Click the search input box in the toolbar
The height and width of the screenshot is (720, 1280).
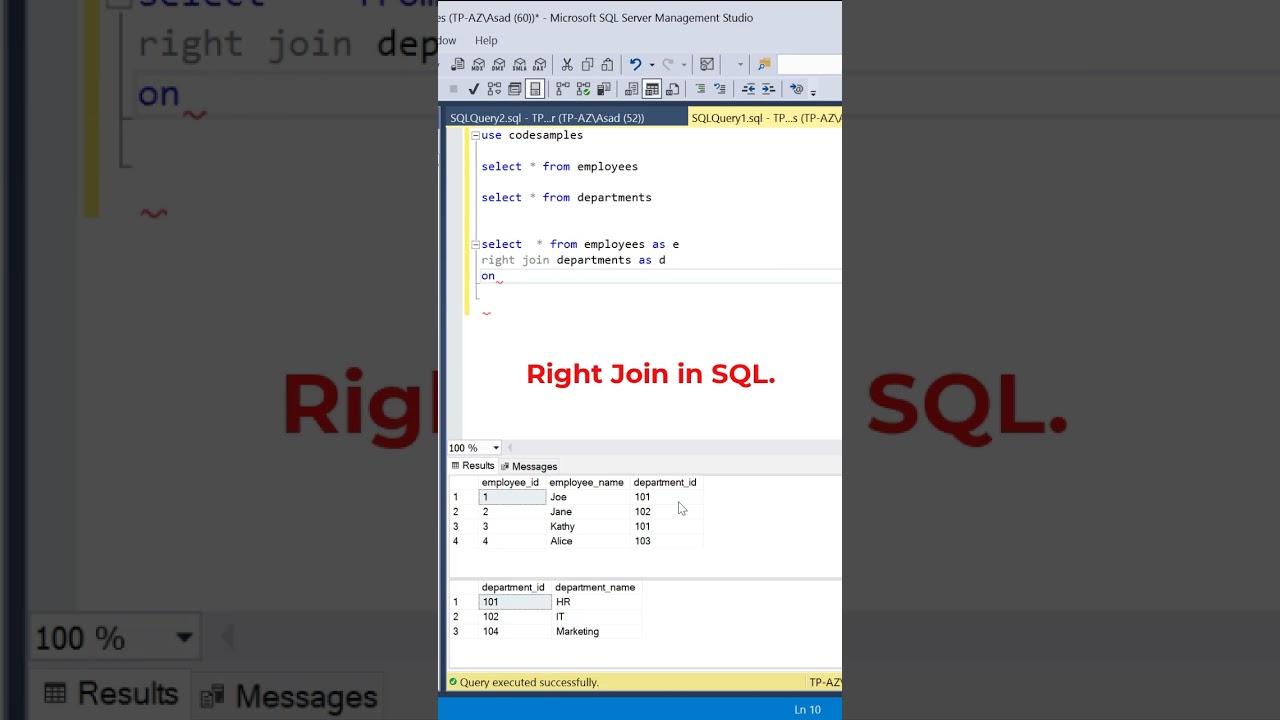[x=810, y=64]
